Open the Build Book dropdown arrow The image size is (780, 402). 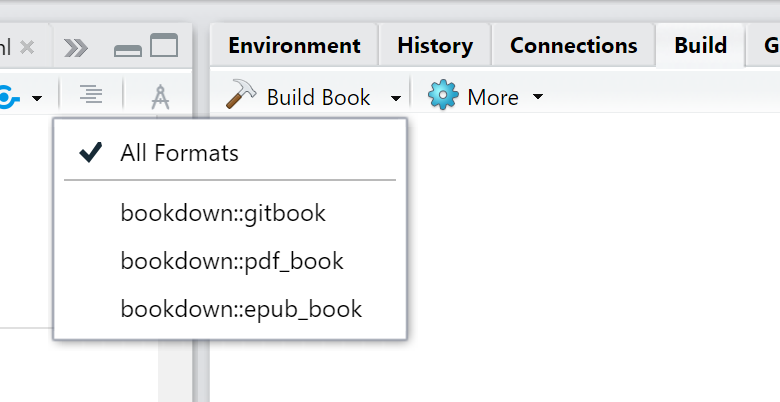point(396,98)
